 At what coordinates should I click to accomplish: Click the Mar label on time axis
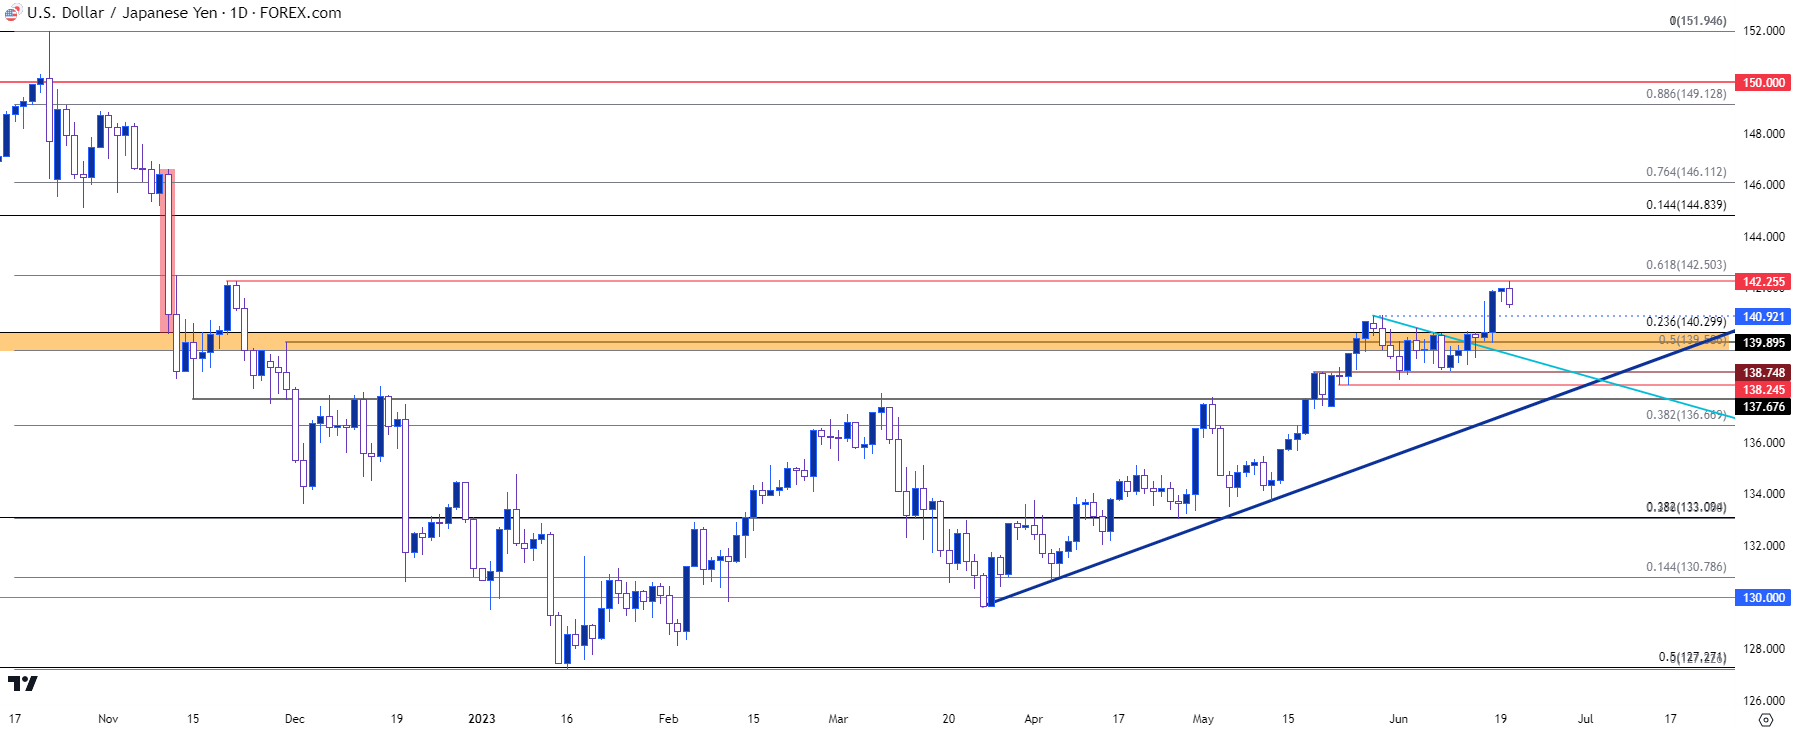pyautogui.click(x=838, y=719)
